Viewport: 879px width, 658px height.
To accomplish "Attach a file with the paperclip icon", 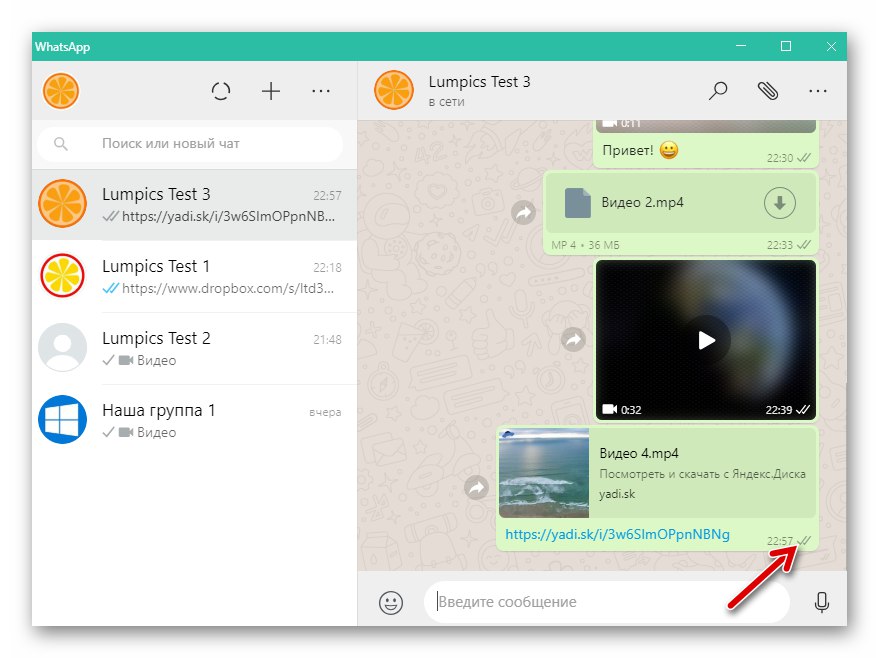I will pos(767,90).
